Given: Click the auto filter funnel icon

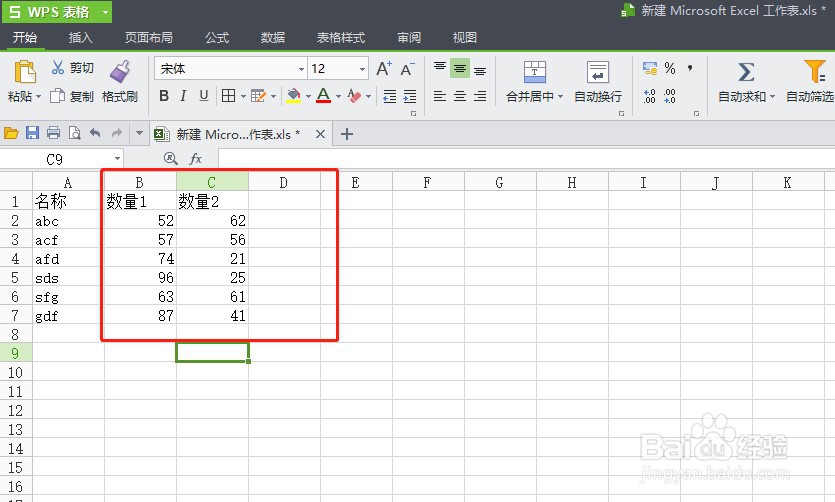Looking at the screenshot, I should pos(815,71).
